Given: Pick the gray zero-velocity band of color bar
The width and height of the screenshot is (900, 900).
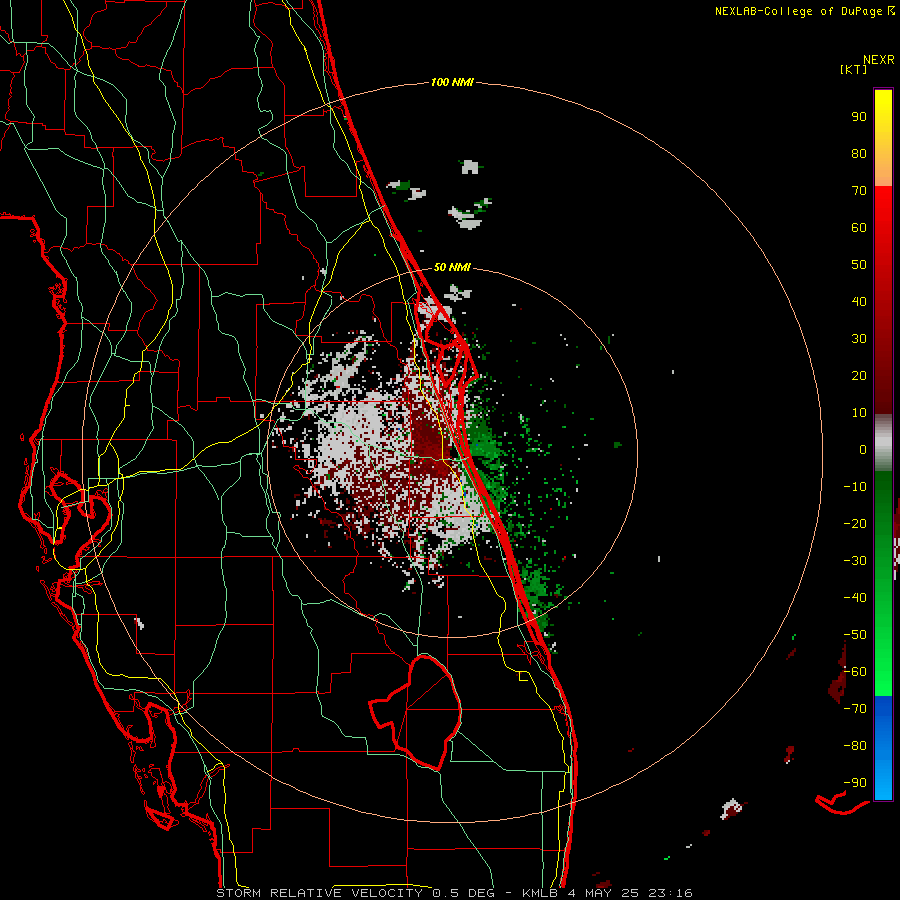Looking at the screenshot, I should (x=883, y=443).
